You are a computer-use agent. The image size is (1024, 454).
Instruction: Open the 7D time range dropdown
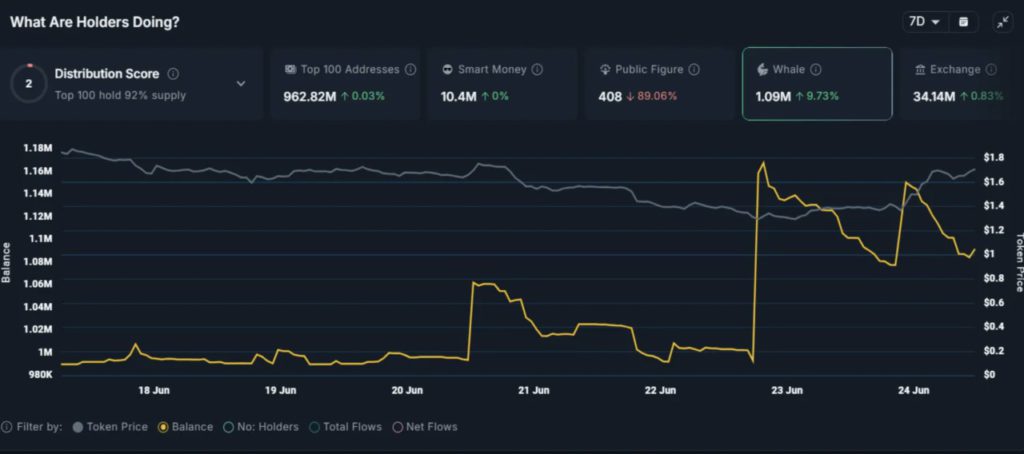(923, 21)
